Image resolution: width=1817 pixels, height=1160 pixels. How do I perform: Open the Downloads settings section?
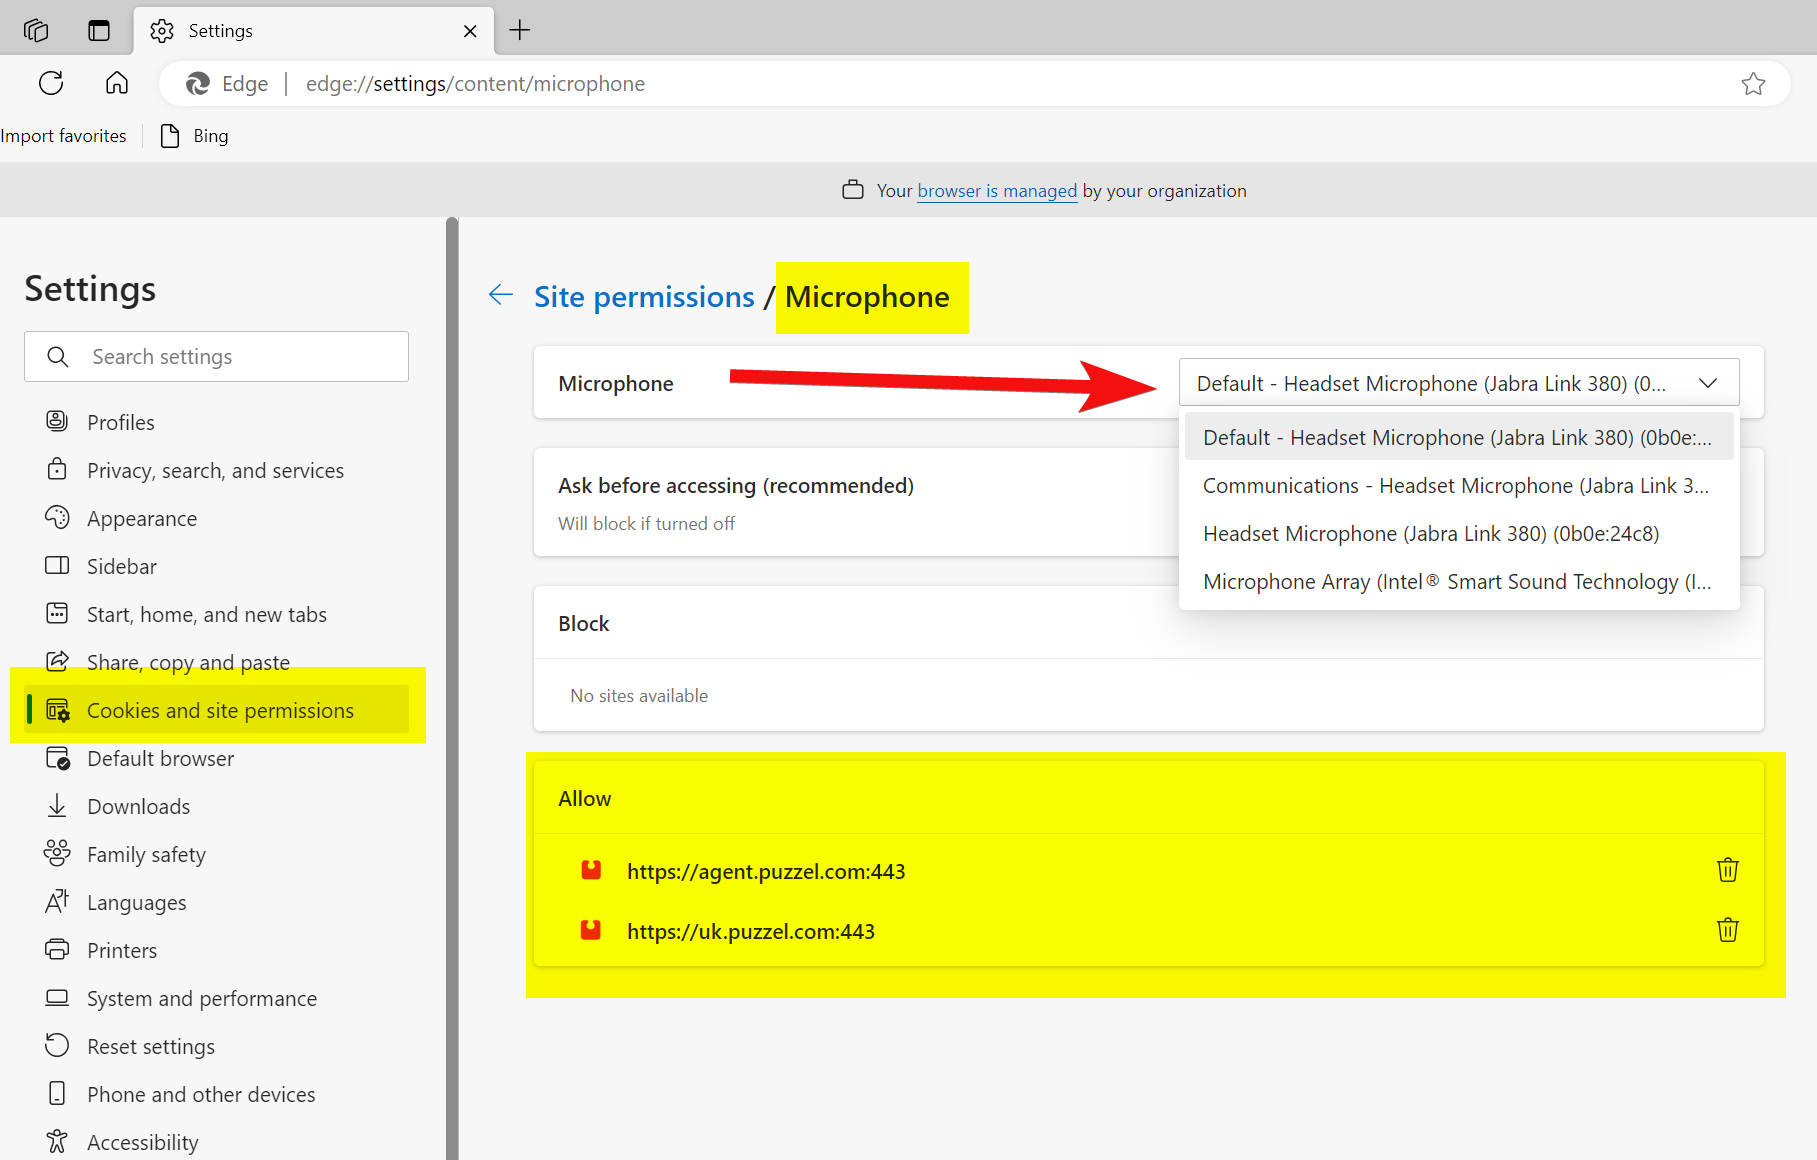click(138, 807)
